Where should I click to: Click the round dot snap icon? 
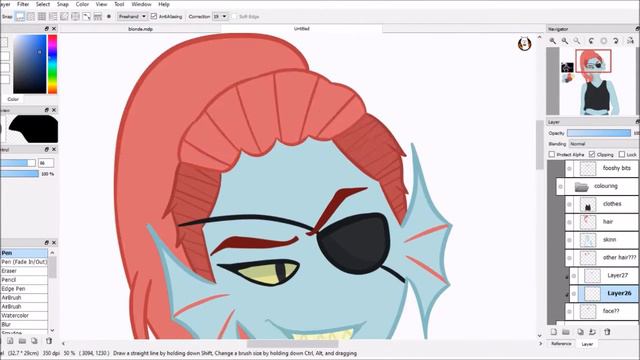pyautogui.click(x=109, y=17)
